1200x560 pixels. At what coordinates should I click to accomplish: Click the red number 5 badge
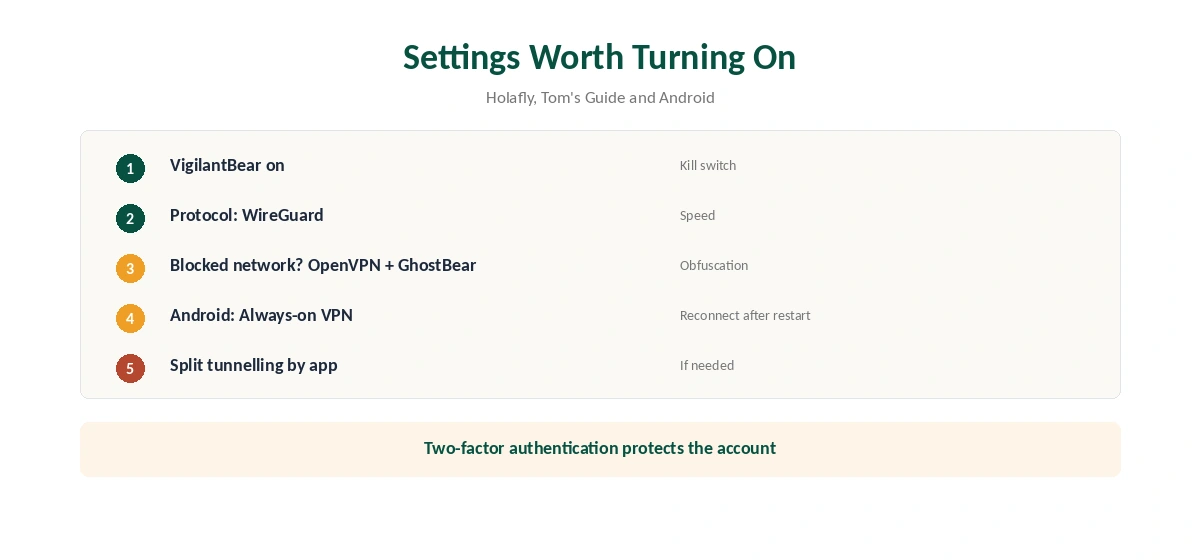[x=130, y=368]
